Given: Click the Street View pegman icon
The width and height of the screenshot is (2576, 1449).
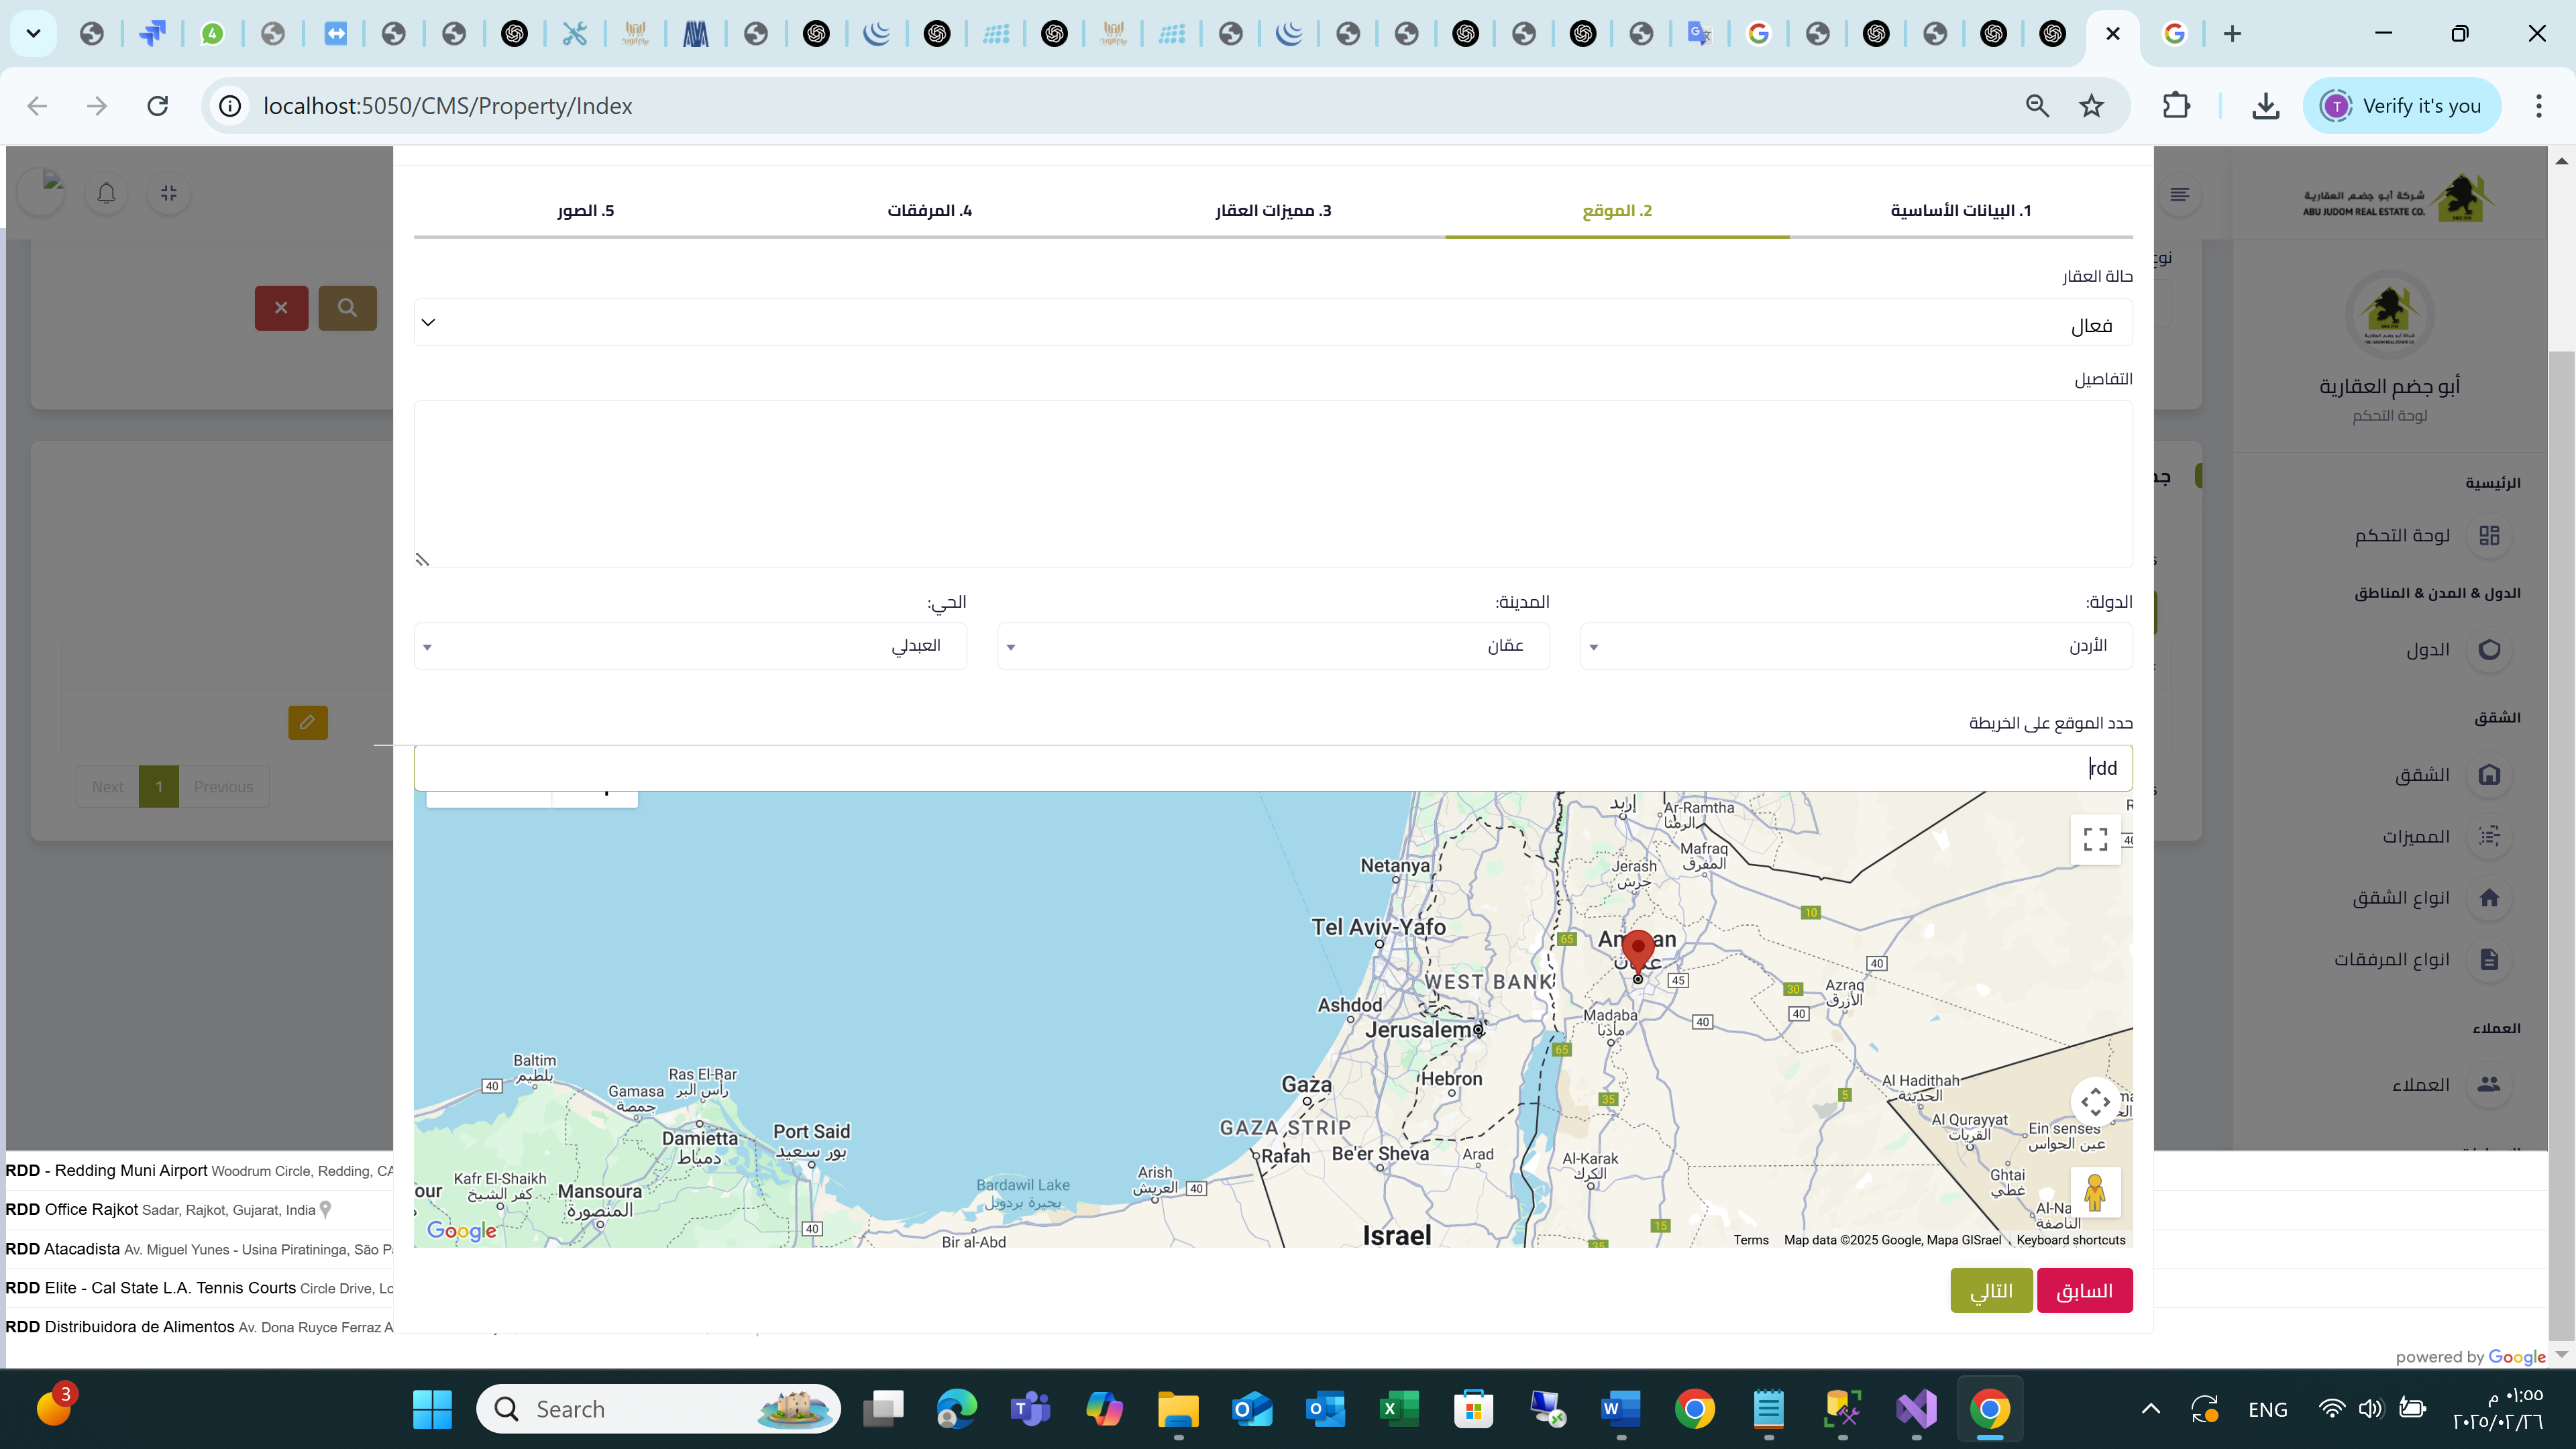Looking at the screenshot, I should [x=2095, y=1192].
